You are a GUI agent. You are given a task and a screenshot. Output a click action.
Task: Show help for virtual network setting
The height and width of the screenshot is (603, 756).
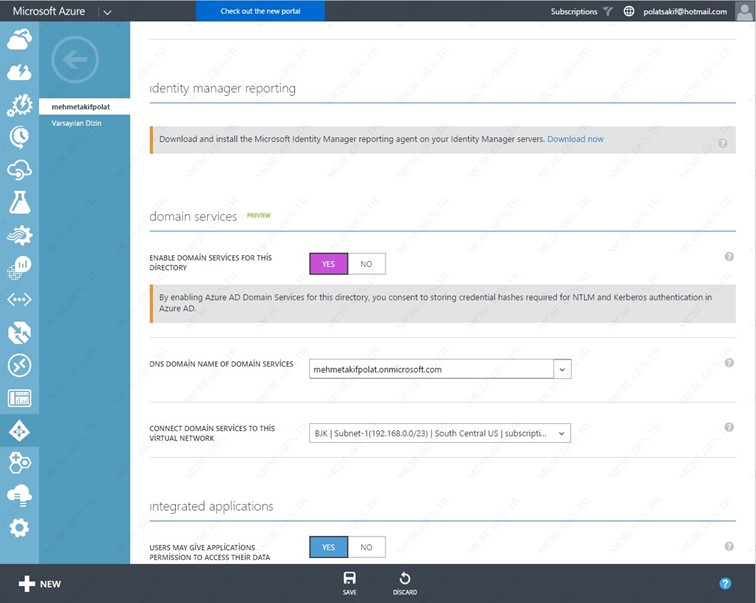729,427
